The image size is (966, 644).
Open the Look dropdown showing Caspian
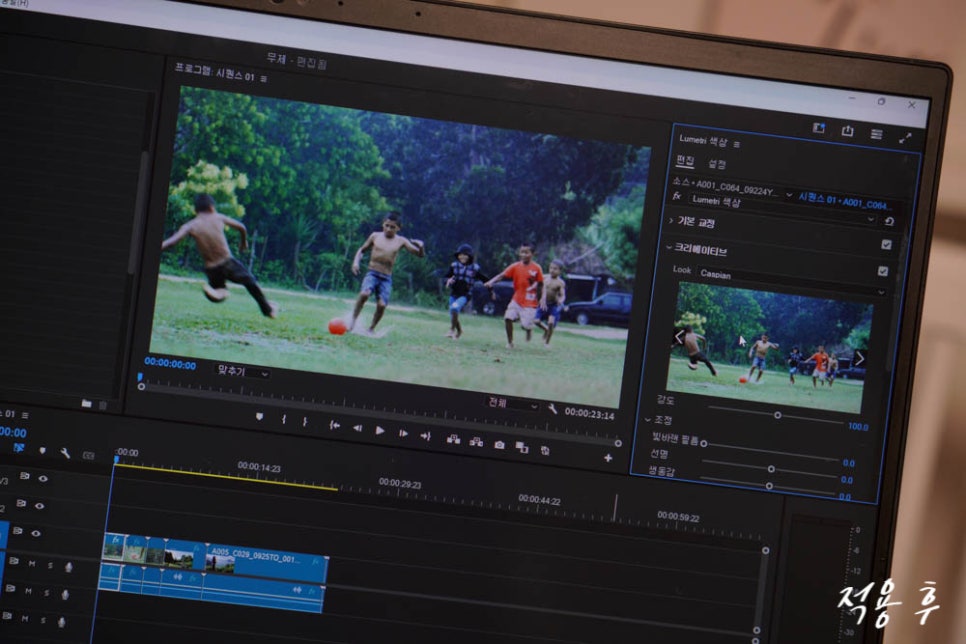[x=792, y=281]
